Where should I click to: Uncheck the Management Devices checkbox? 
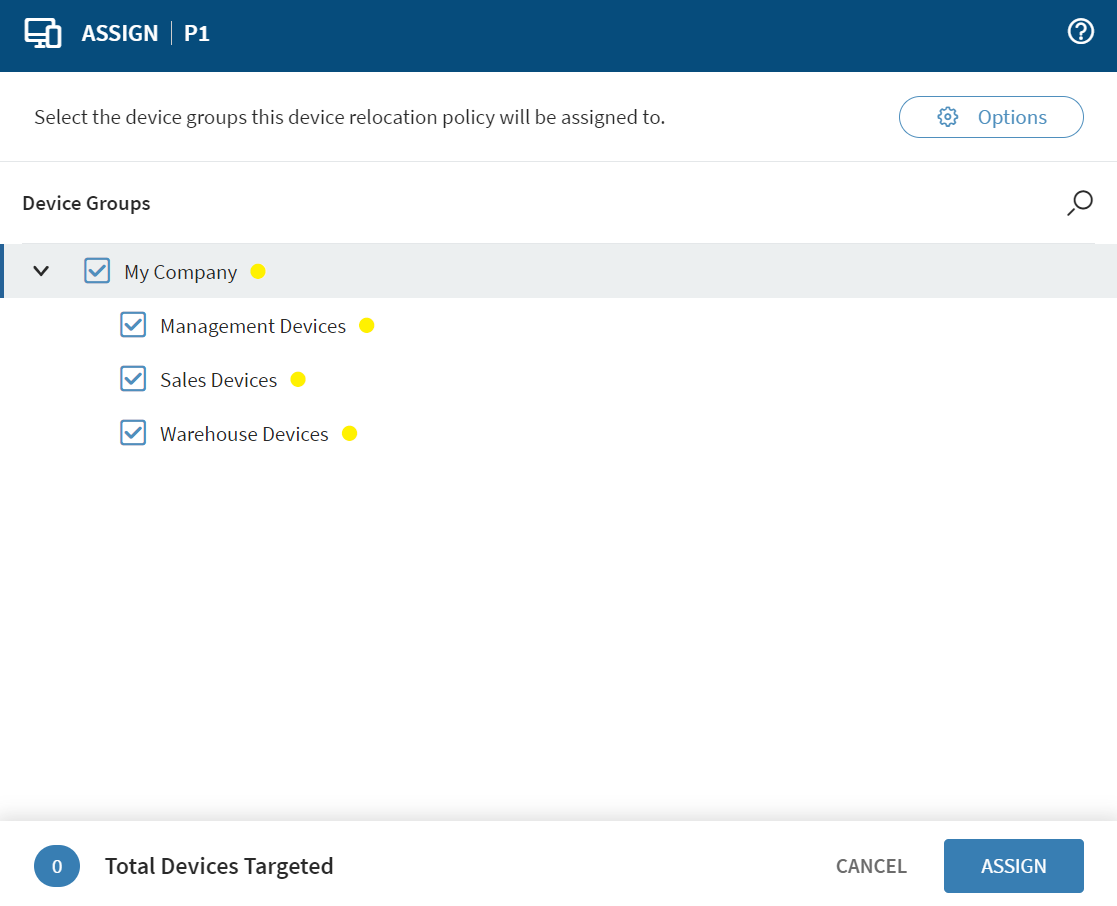(x=133, y=325)
